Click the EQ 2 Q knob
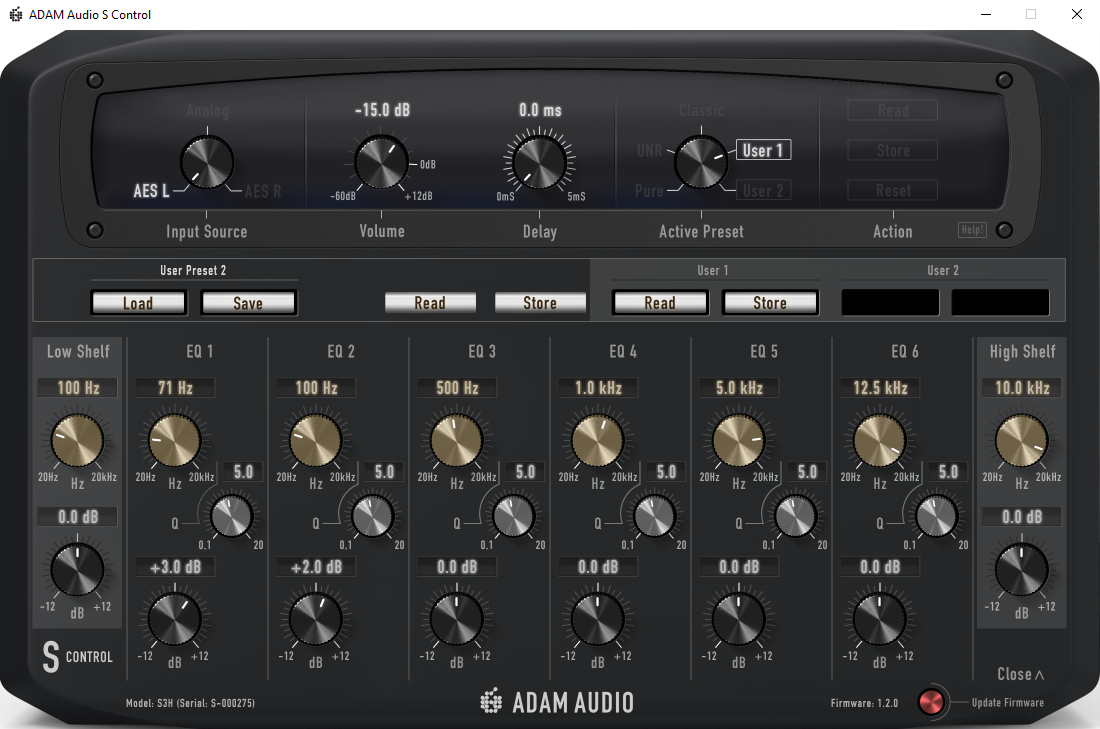 pos(373,516)
